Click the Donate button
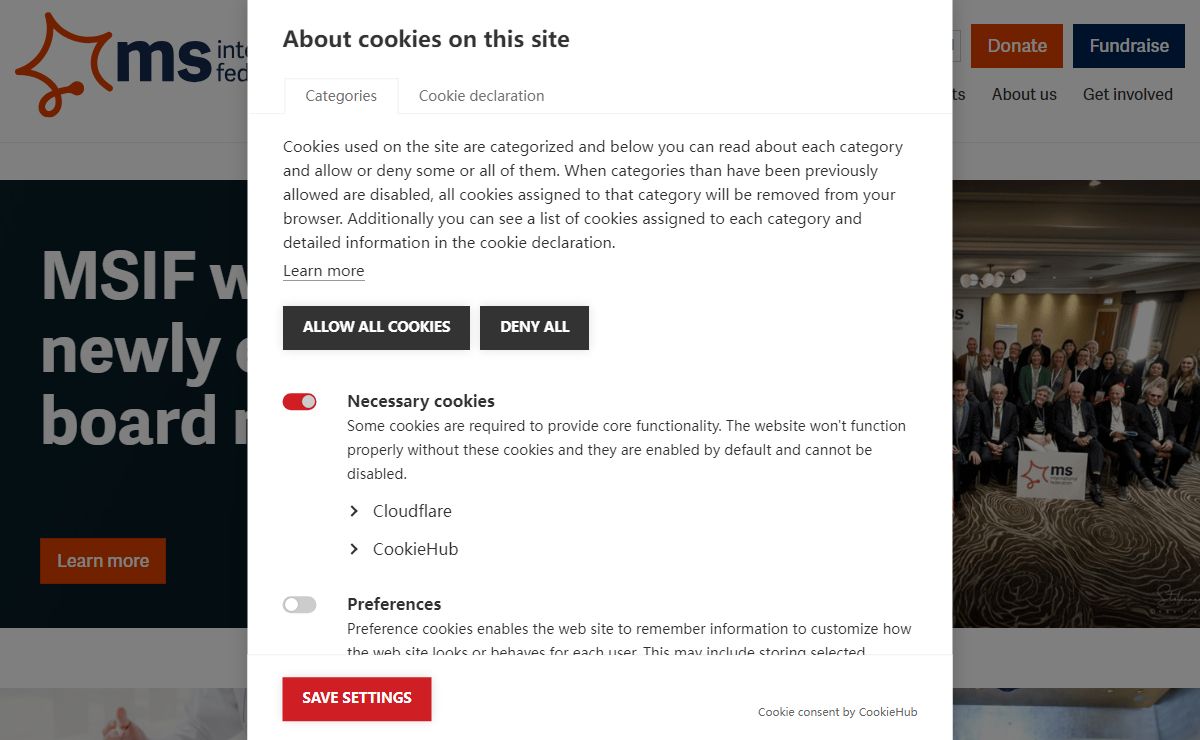The image size is (1200, 740). click(1017, 46)
